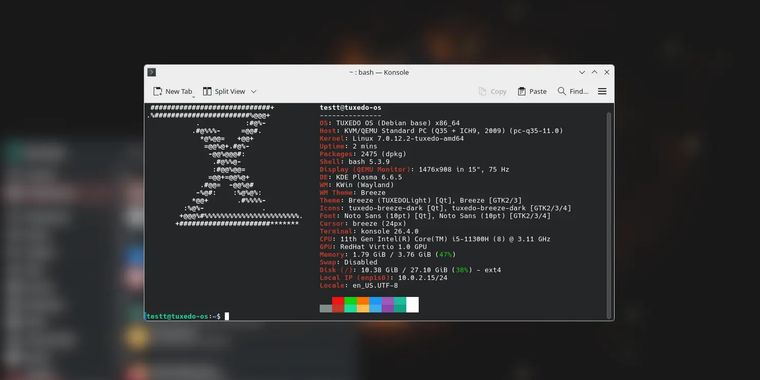Expand the Split View chevron menu
This screenshot has height=380, width=760.
coord(253,91)
